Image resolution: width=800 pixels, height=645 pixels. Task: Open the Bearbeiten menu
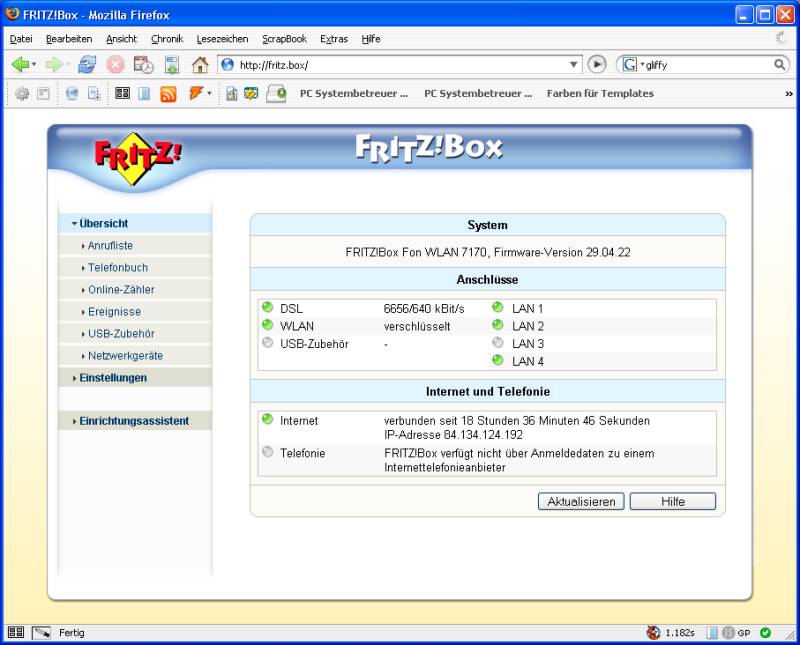[69, 39]
